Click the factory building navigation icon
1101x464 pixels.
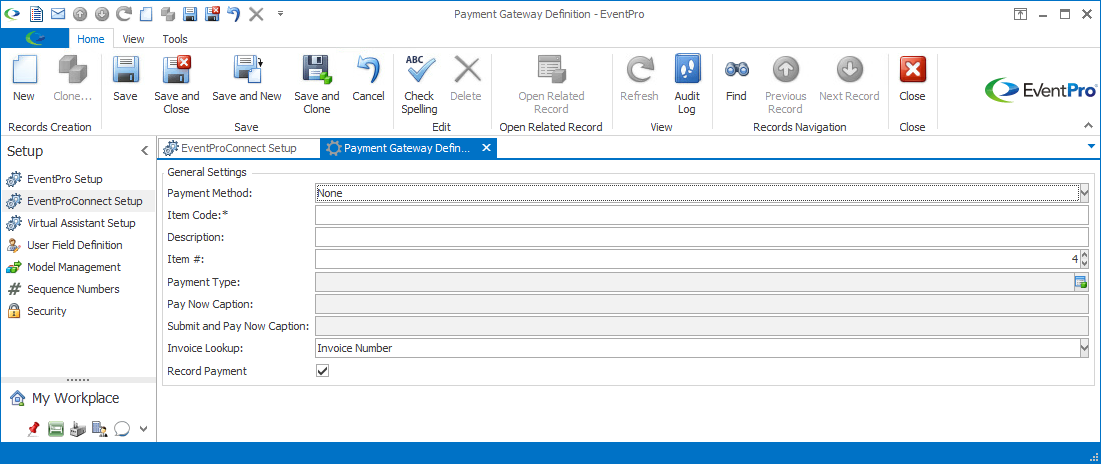pyautogui.click(x=78, y=429)
